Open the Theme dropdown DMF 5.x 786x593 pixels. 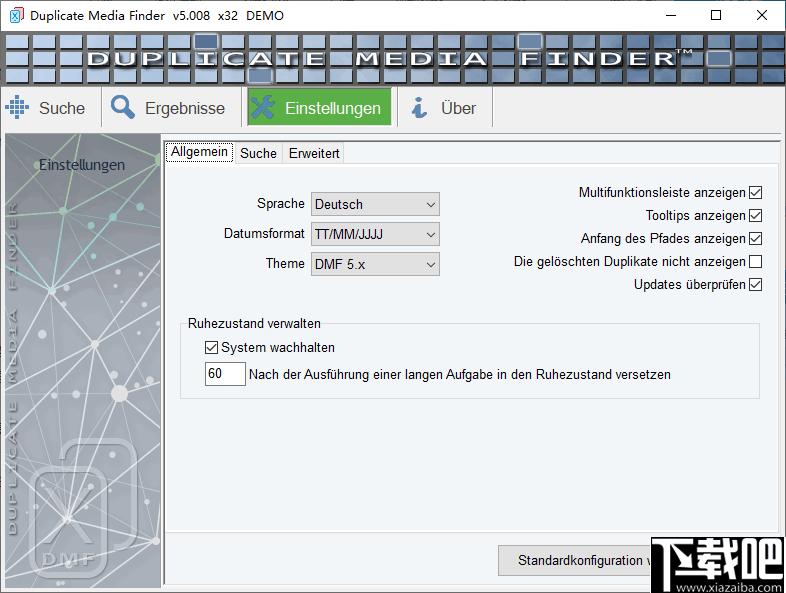coord(375,264)
